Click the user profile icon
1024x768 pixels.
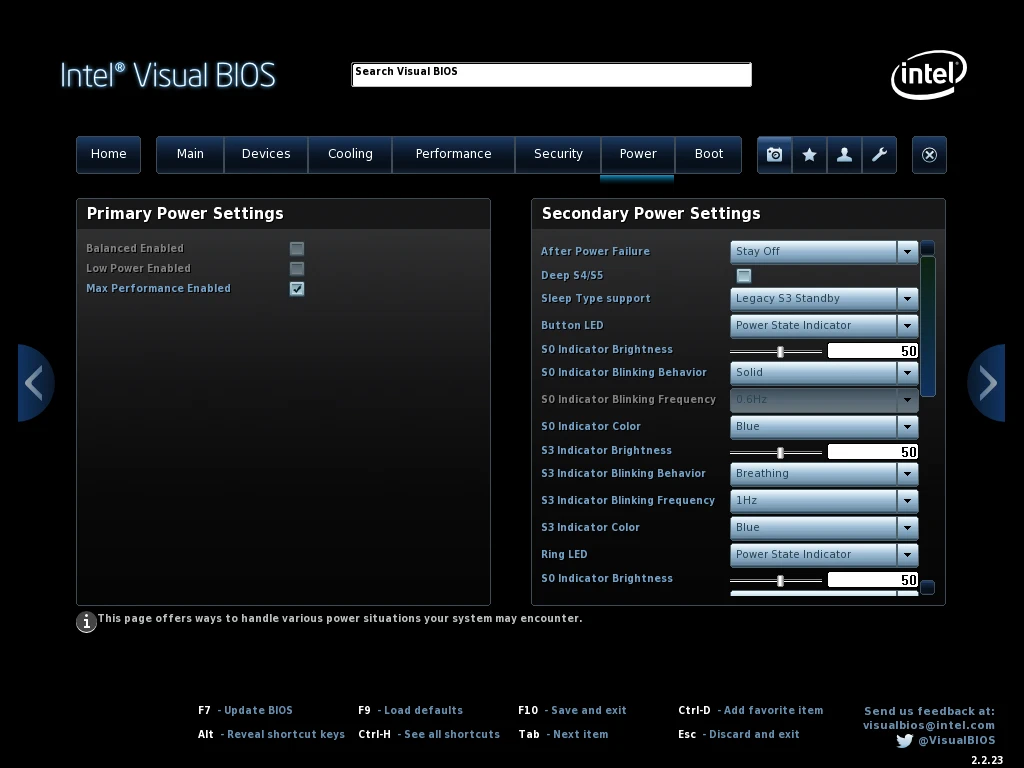[x=844, y=155]
